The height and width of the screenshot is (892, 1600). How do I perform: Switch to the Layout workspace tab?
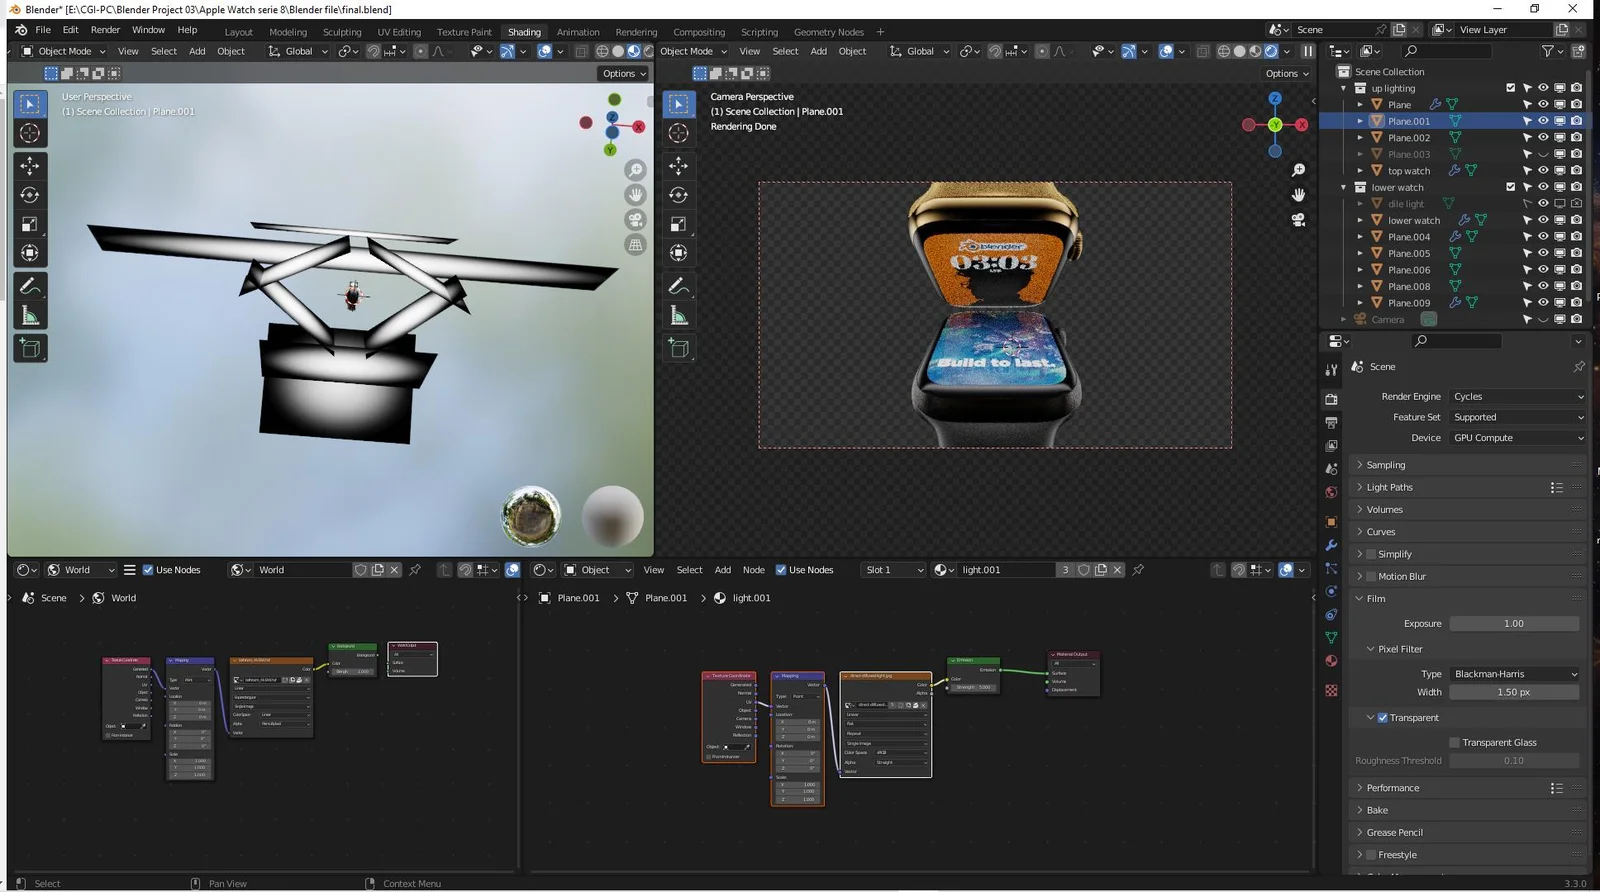[239, 32]
